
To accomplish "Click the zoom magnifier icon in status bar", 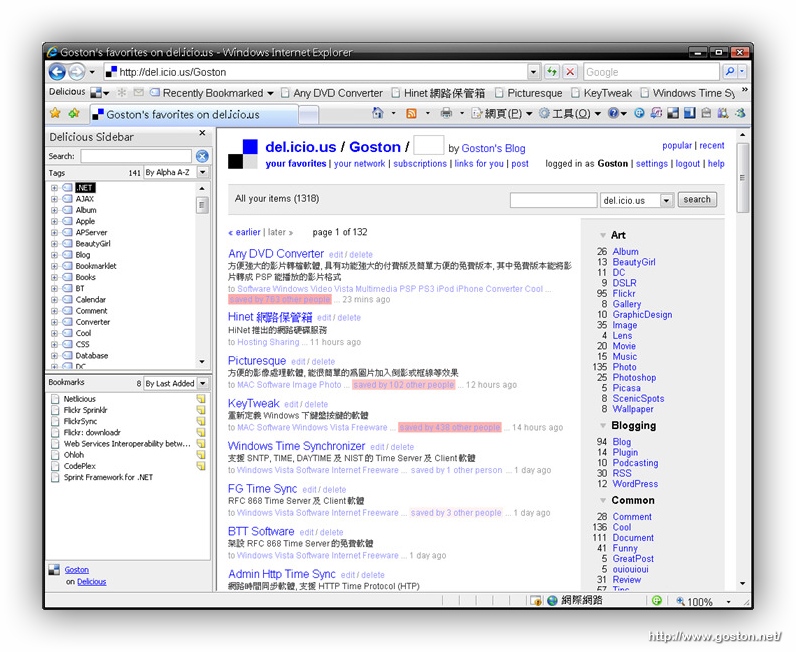I will point(680,602).
